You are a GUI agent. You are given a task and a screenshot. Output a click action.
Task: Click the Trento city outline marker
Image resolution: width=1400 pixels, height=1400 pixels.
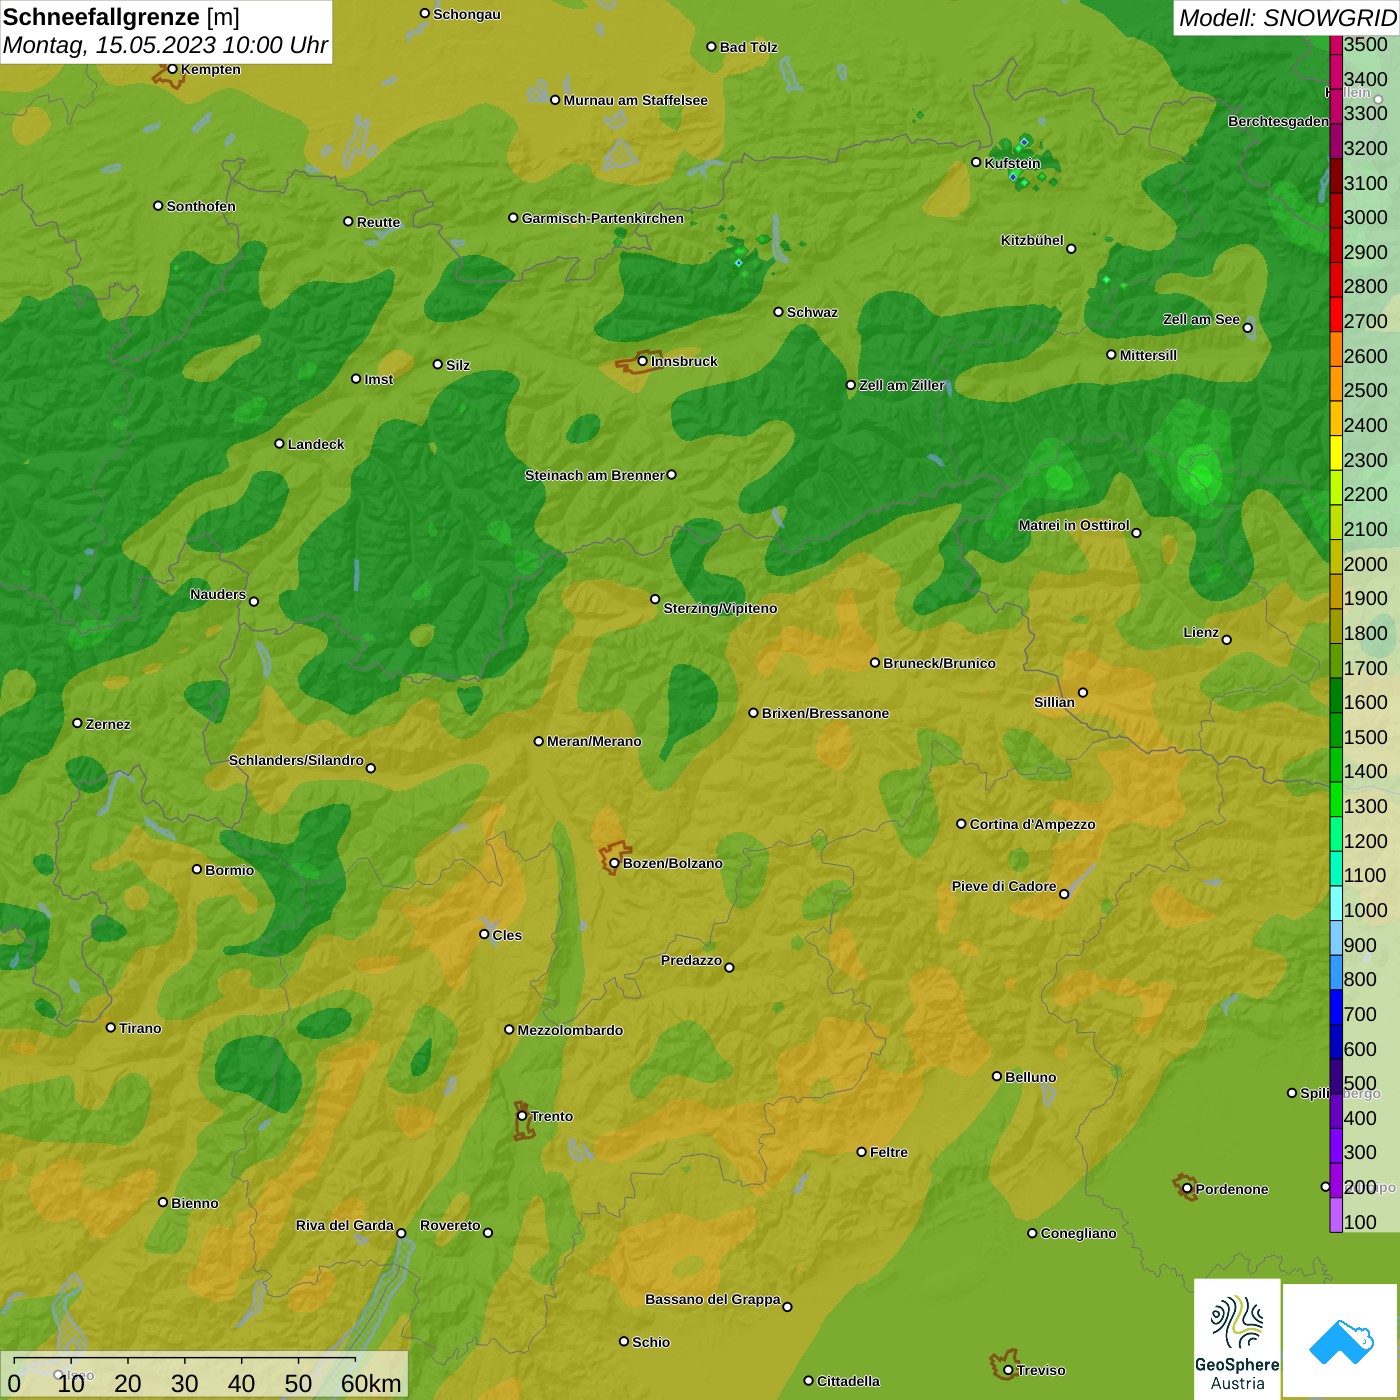coord(522,1120)
